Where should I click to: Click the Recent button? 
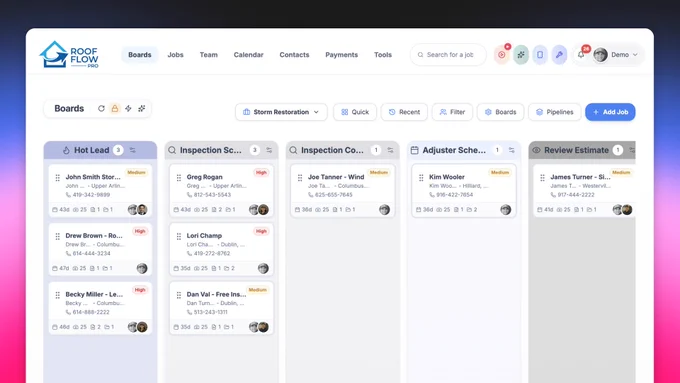(x=404, y=112)
